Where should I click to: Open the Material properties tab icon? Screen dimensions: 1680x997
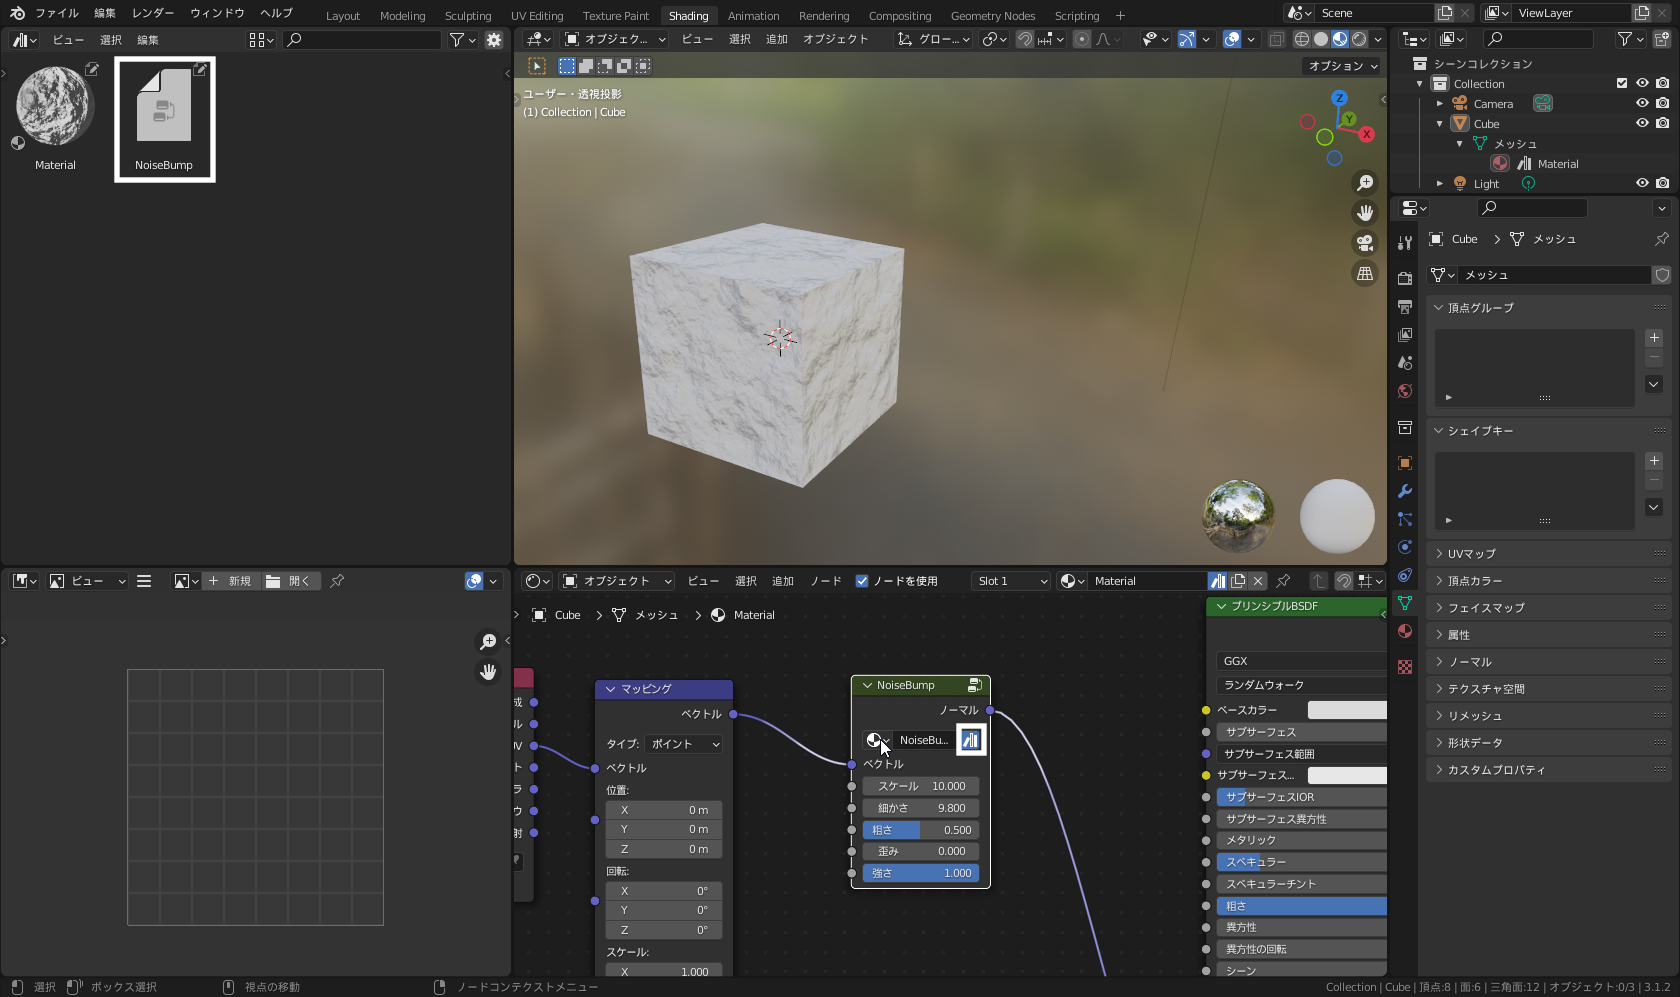coord(1405,631)
